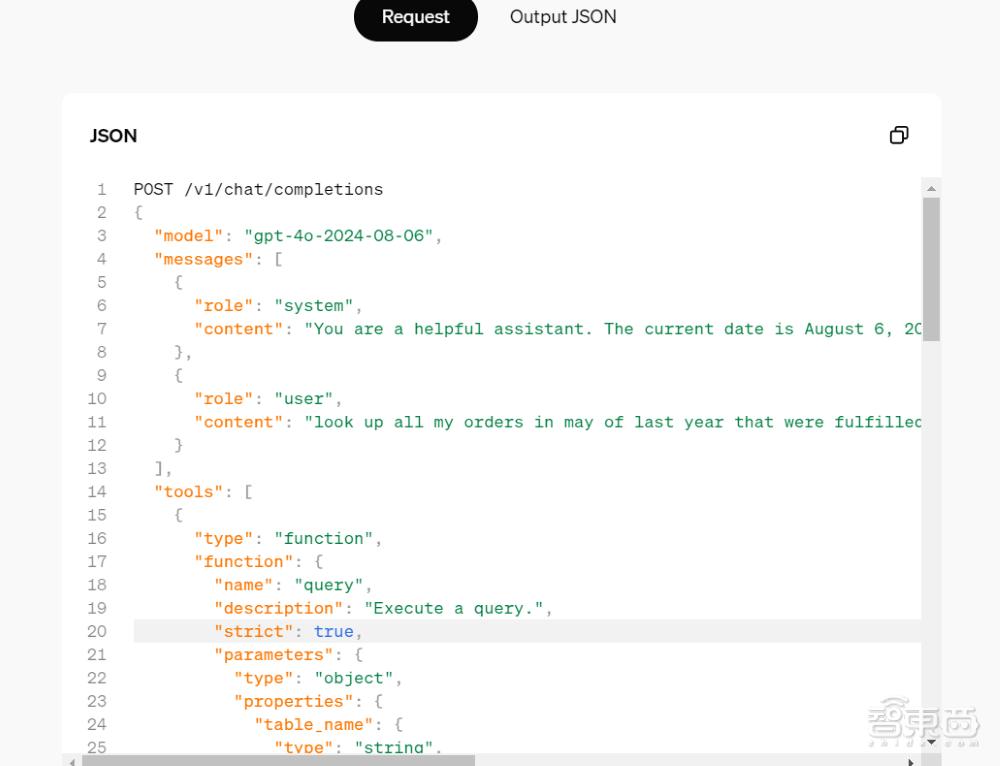Screen dimensions: 1000x766
Task: Click the vertical scrollbar down arrow
Action: (x=931, y=742)
